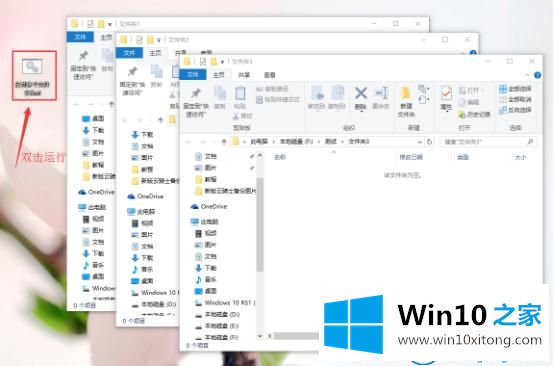
Task: Select Windows 10 RS1 drive in front window
Action: pos(225,303)
